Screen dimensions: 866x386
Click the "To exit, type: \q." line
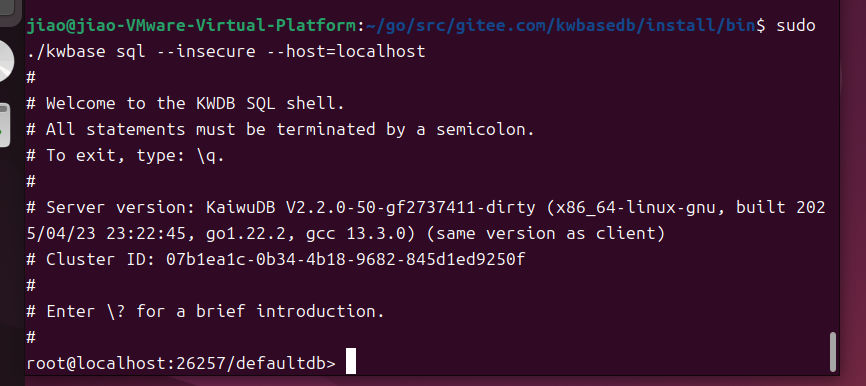tap(125, 156)
